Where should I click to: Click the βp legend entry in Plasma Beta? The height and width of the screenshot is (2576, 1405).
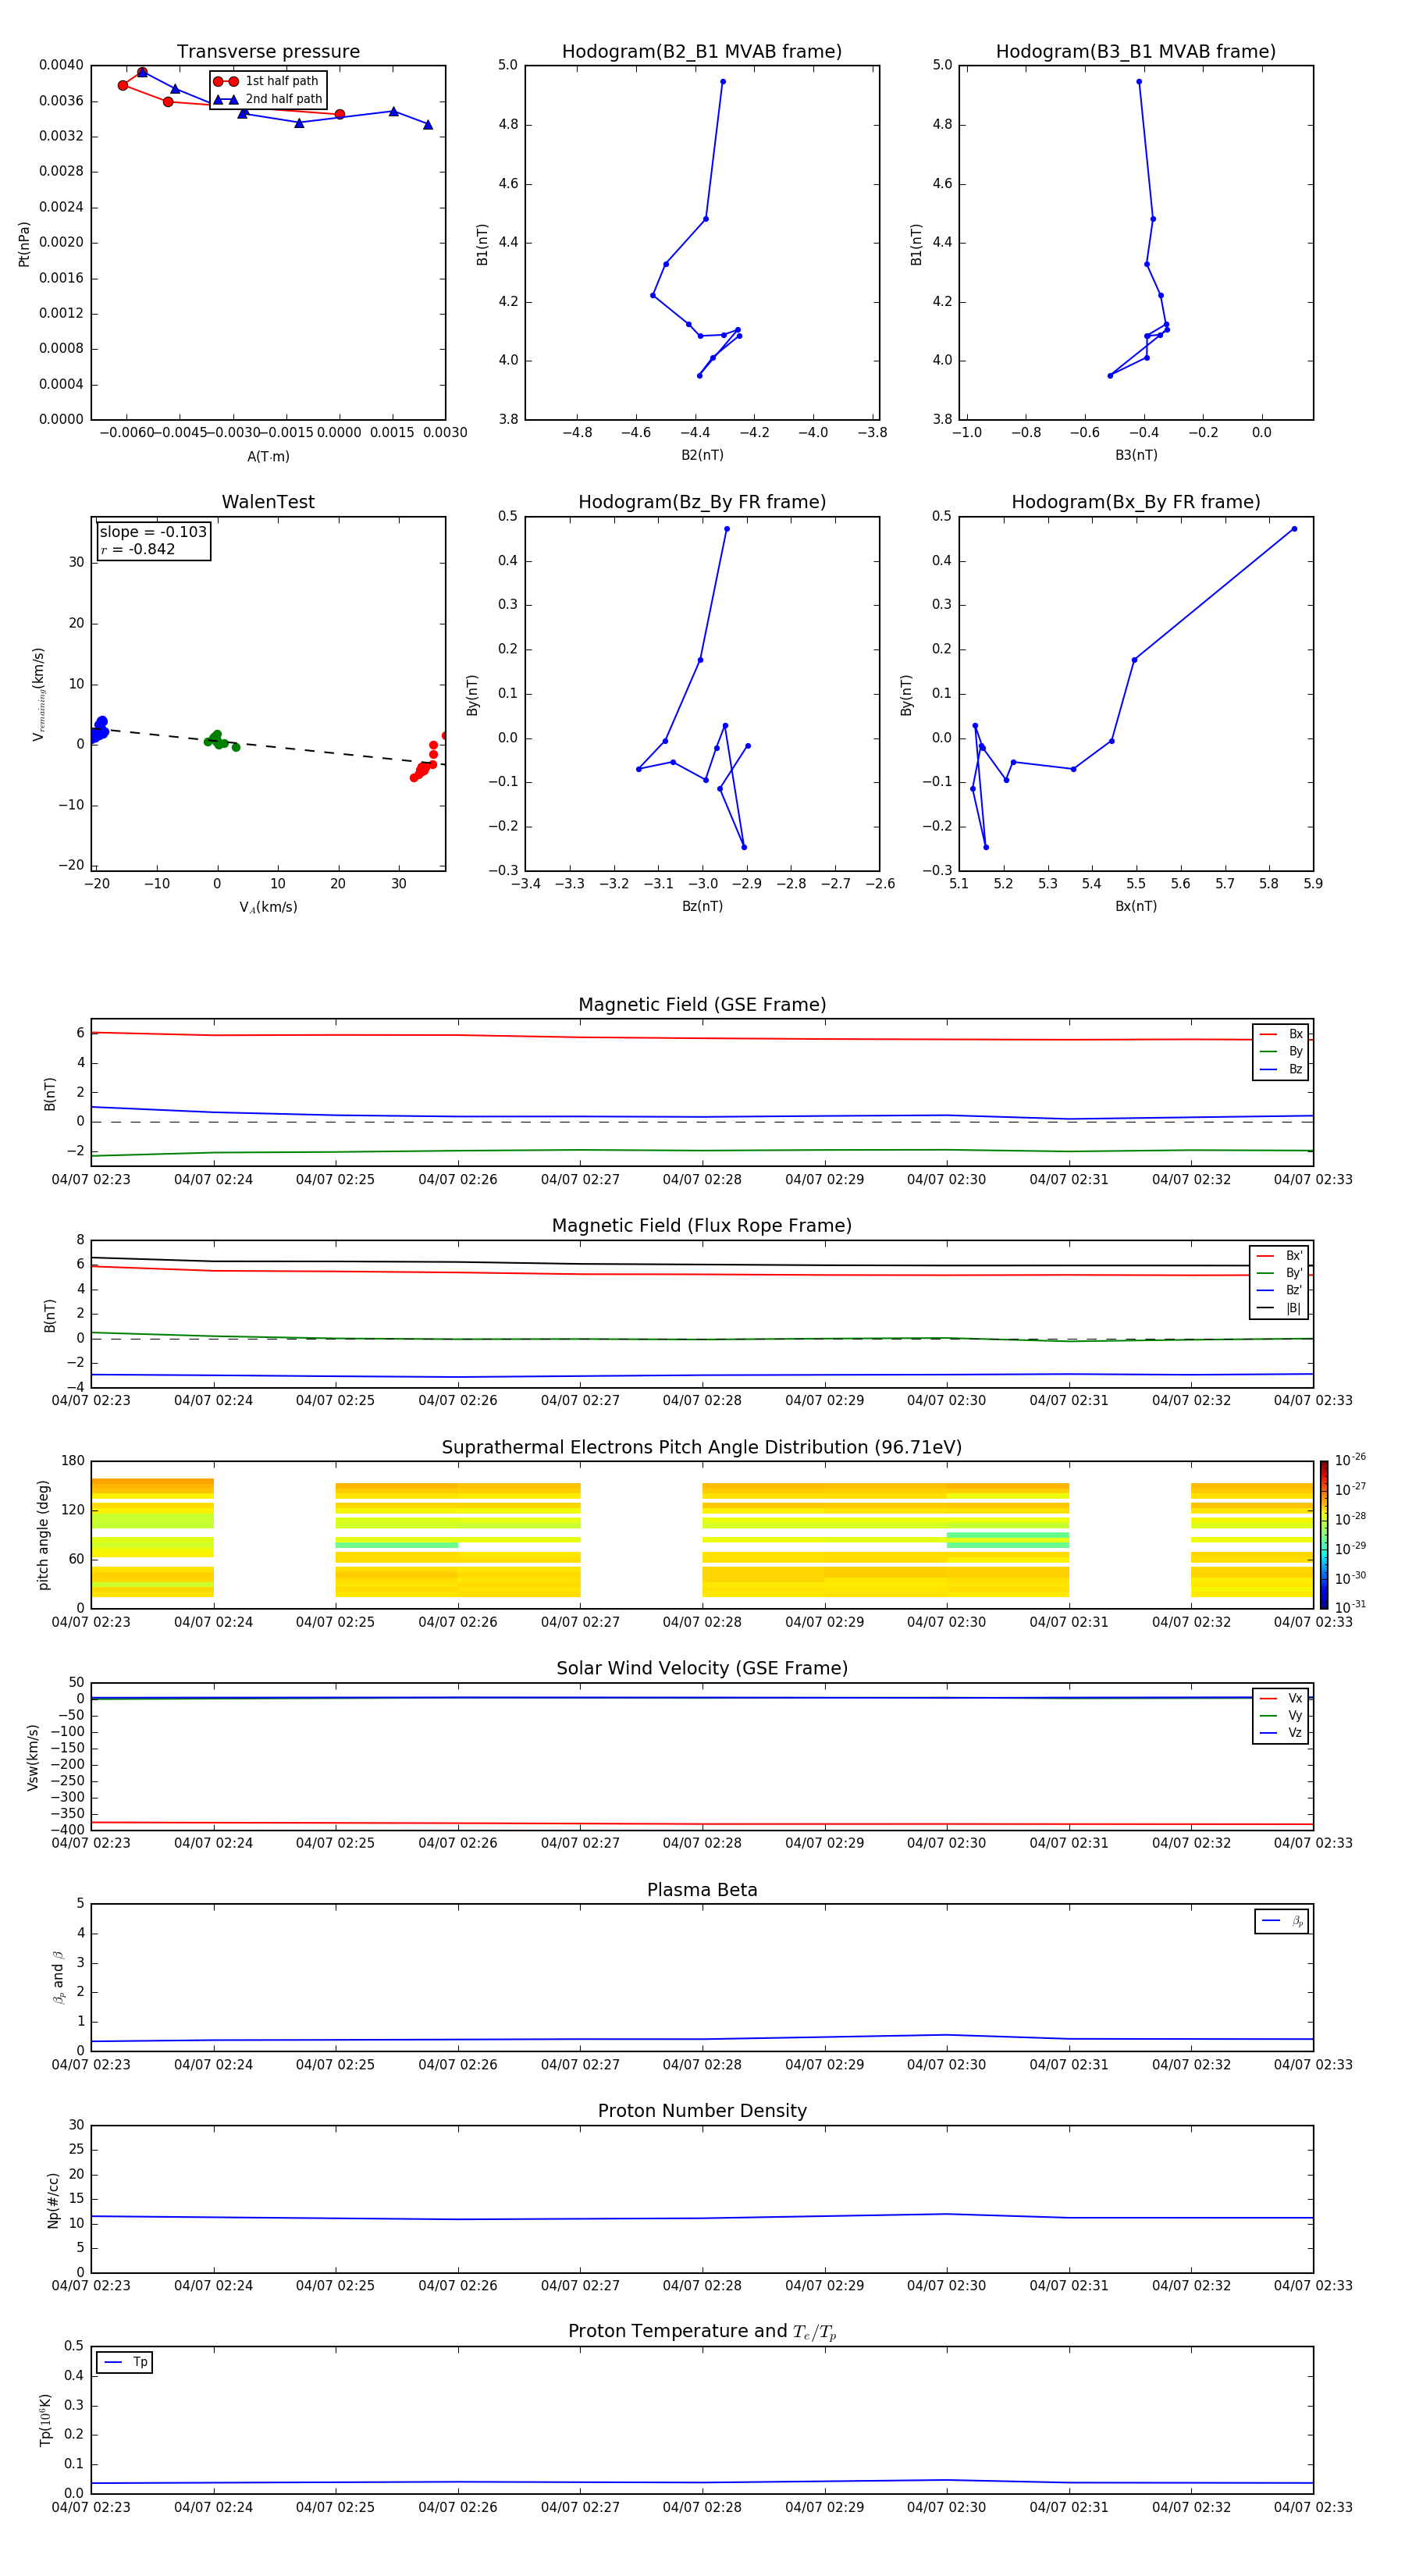click(x=1282, y=1921)
